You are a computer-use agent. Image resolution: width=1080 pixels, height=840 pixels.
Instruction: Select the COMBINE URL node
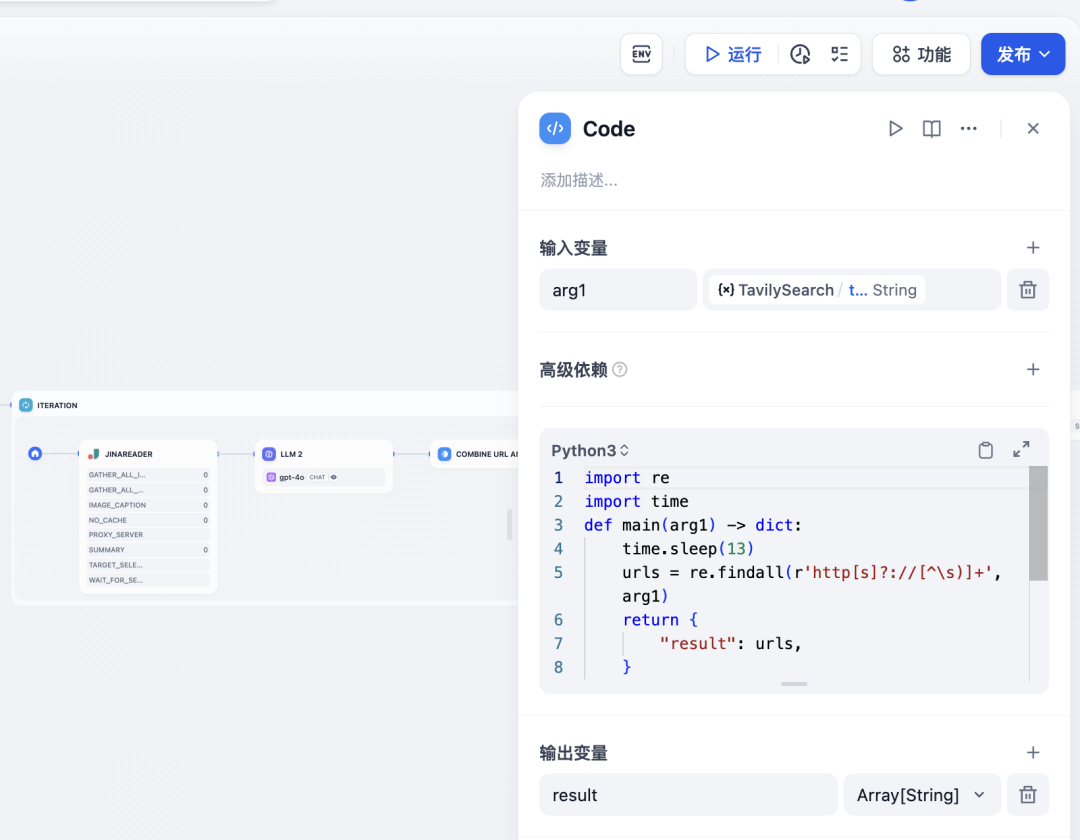click(475, 454)
